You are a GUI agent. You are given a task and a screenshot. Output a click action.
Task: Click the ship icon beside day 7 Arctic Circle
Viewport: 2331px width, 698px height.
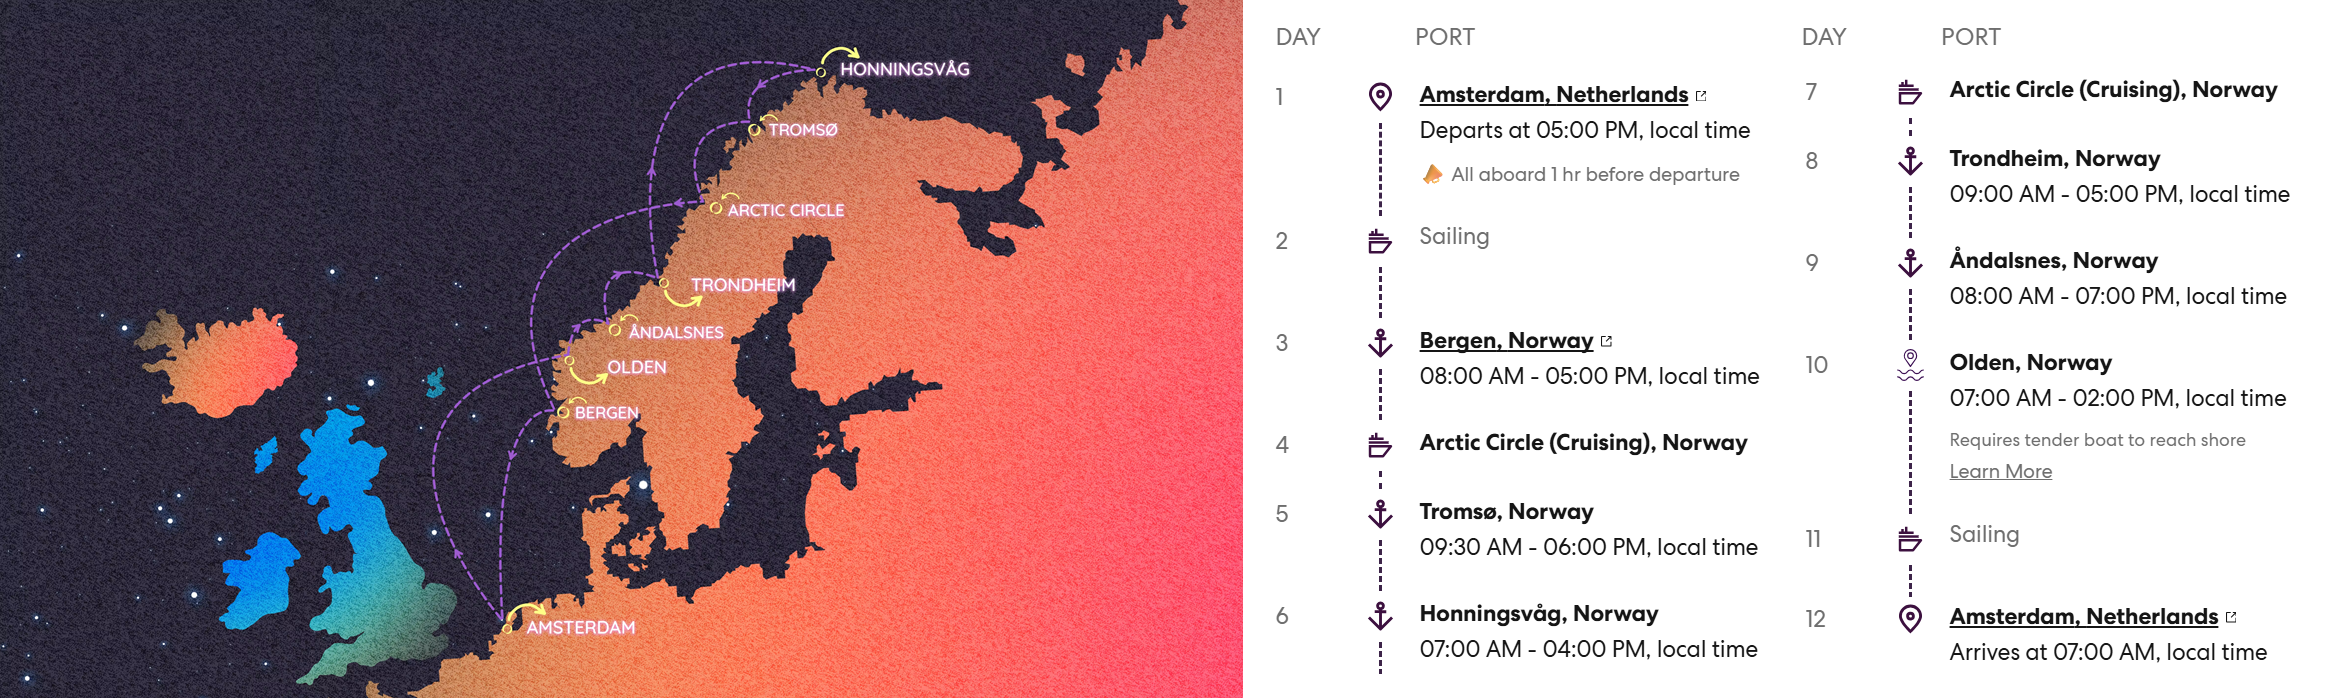pyautogui.click(x=1910, y=93)
